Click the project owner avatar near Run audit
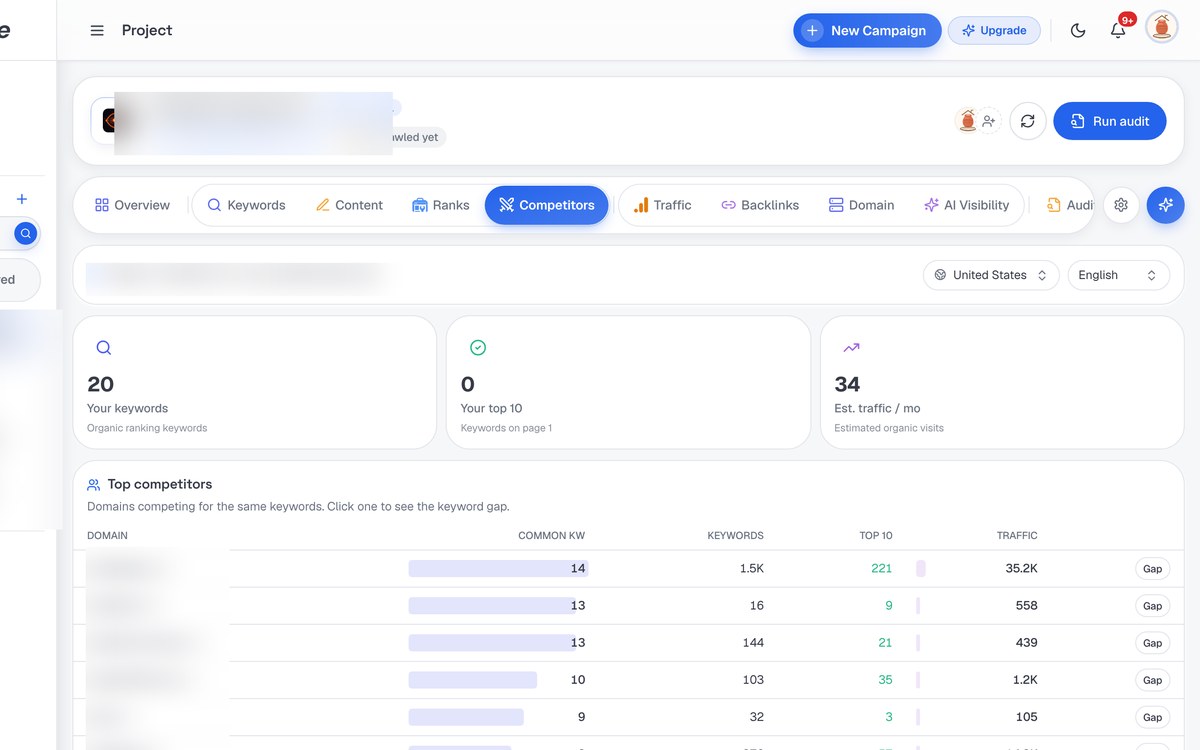The height and width of the screenshot is (750, 1200). (x=967, y=121)
